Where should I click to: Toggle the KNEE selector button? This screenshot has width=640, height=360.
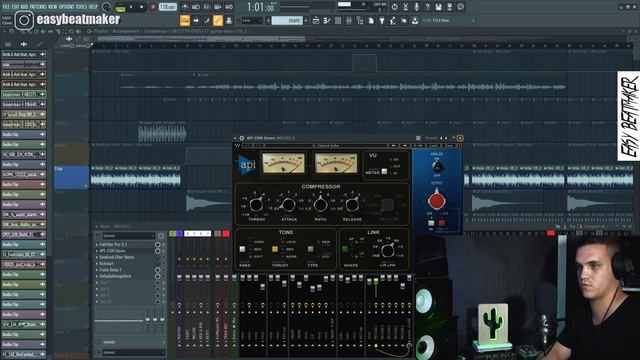point(242,249)
